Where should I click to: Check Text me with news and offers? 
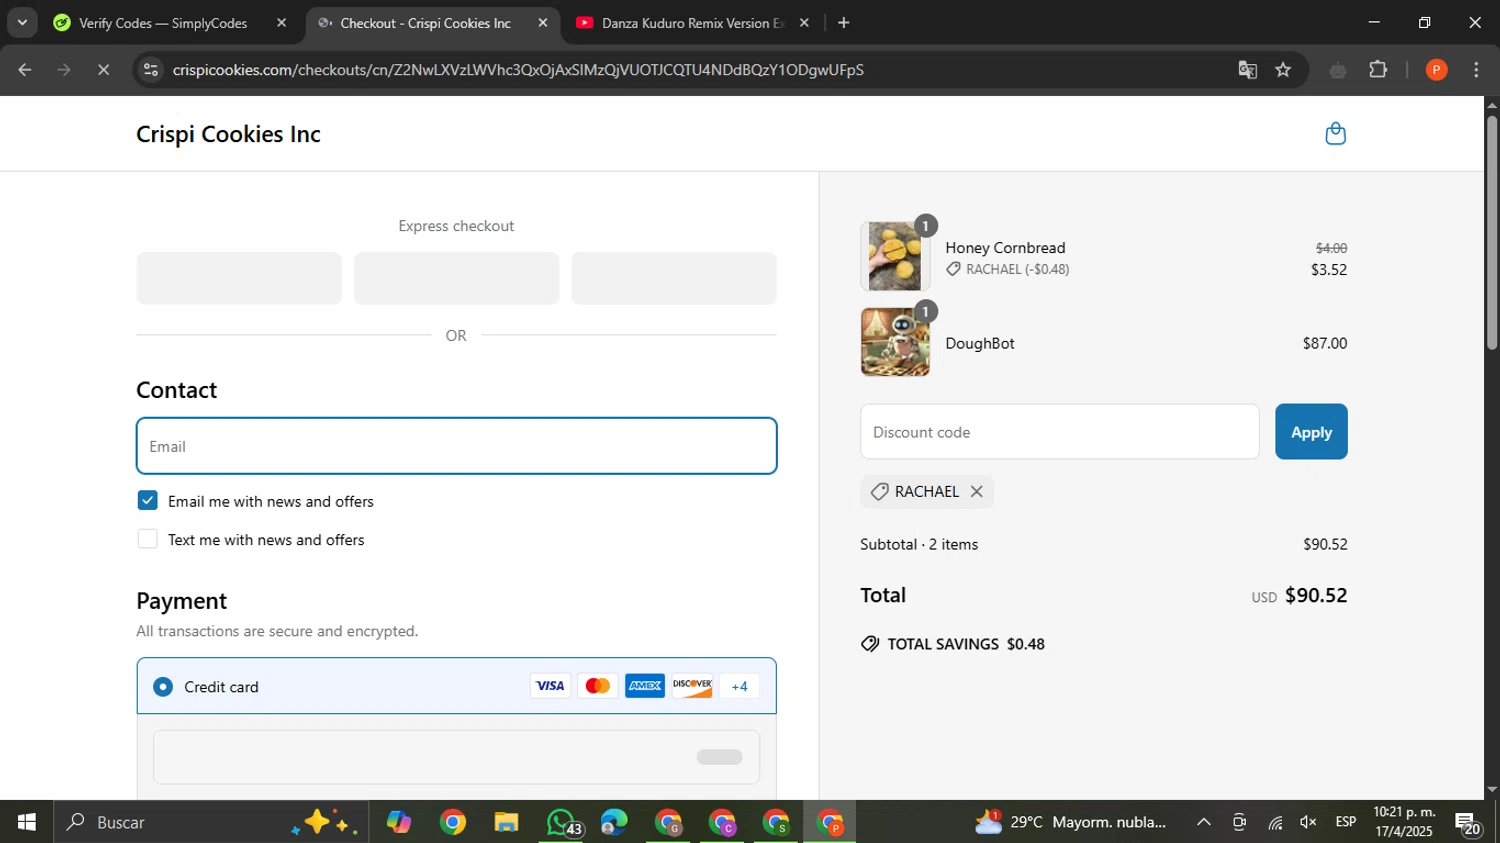click(148, 539)
